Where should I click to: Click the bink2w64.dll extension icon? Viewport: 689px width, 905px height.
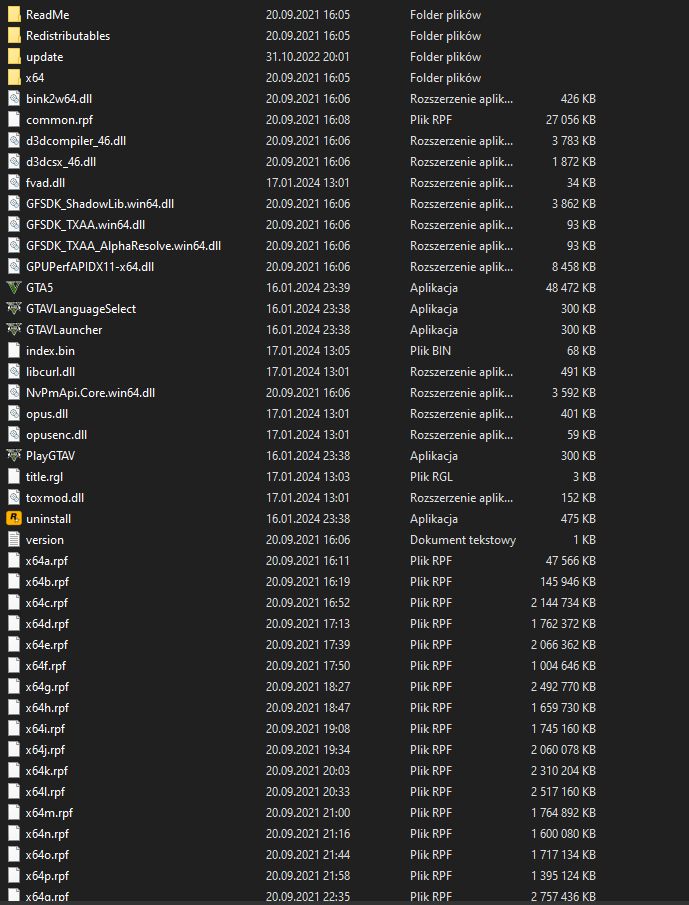pos(16,99)
